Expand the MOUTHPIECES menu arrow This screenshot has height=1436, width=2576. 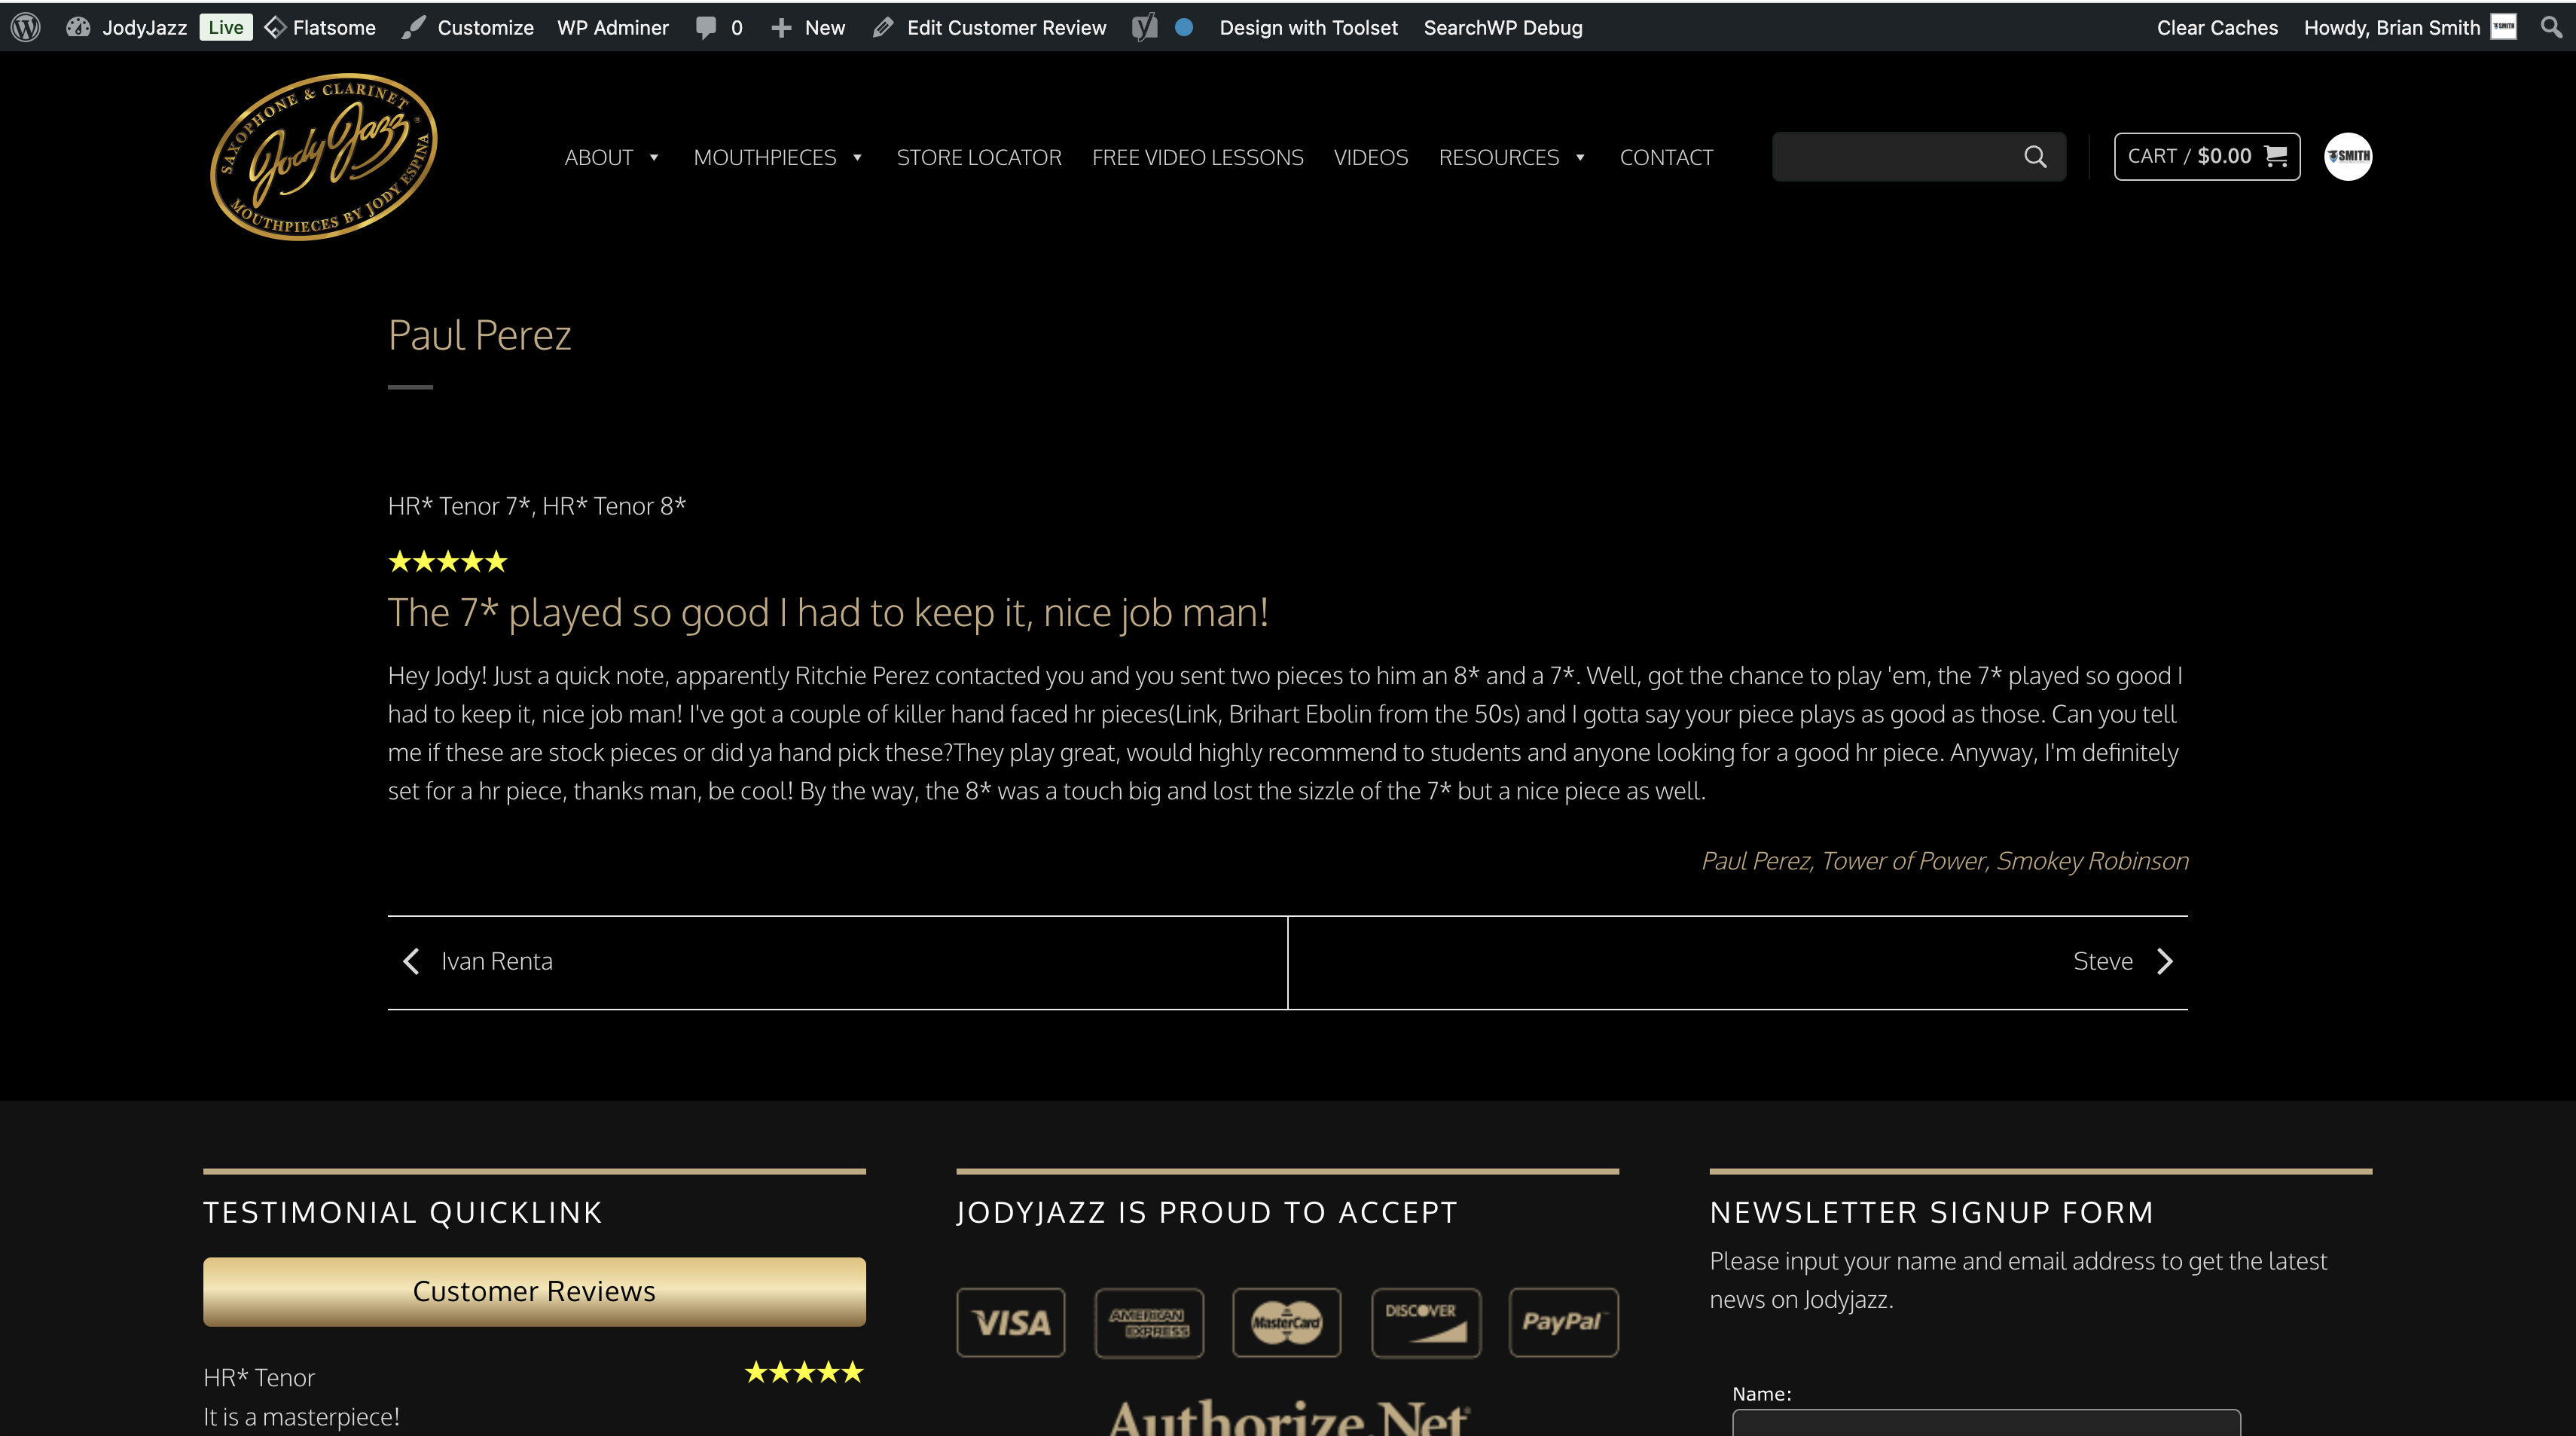[857, 157]
